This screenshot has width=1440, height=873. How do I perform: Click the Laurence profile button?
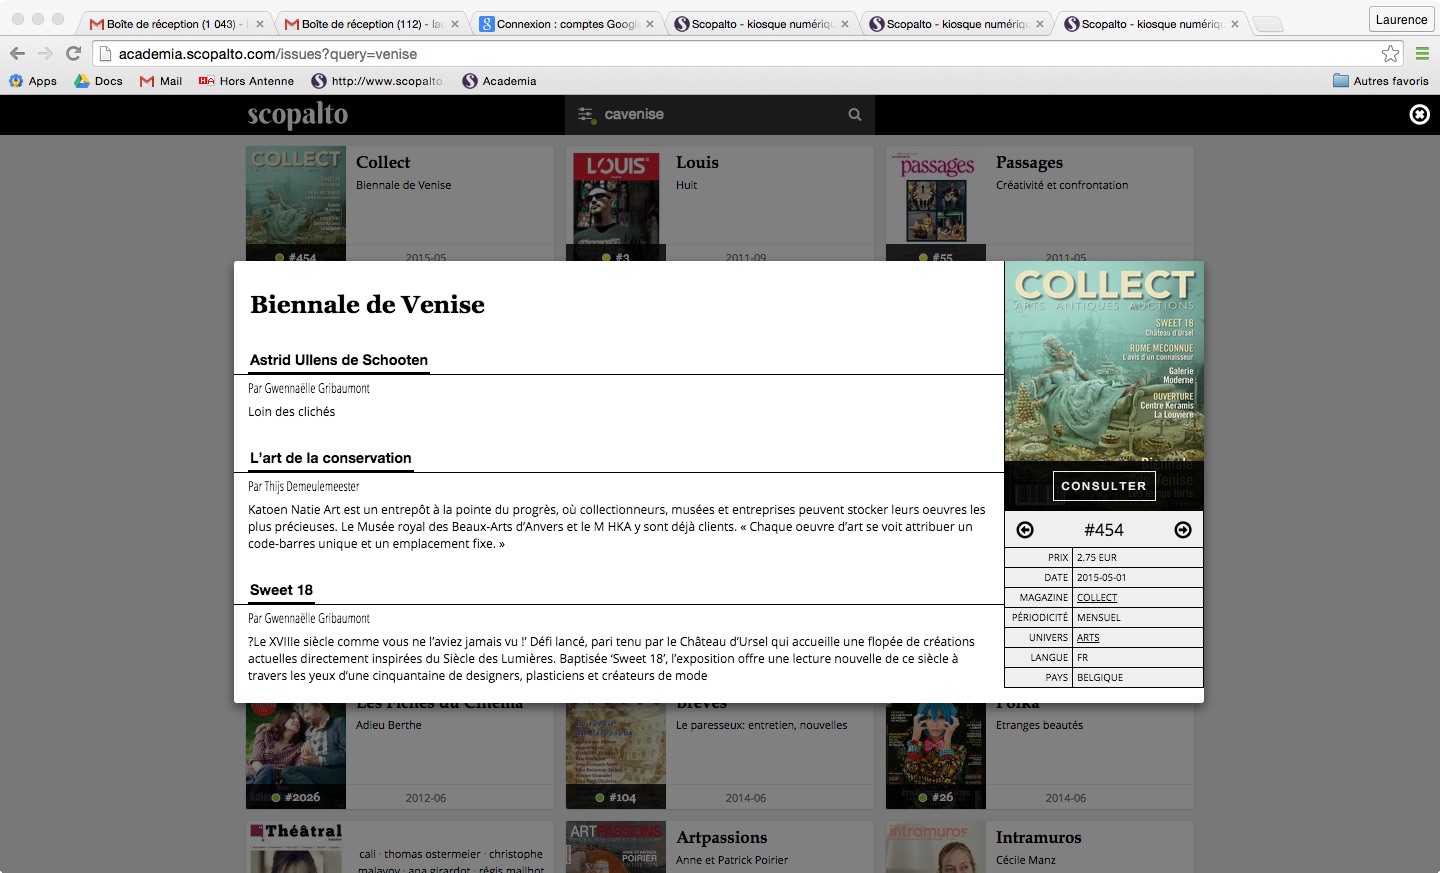(x=1401, y=19)
